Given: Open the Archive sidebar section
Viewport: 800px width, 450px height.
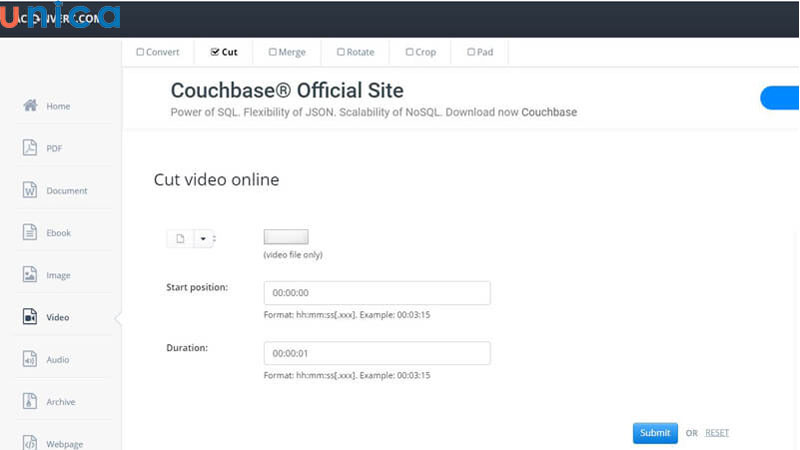Looking at the screenshot, I should [61, 402].
